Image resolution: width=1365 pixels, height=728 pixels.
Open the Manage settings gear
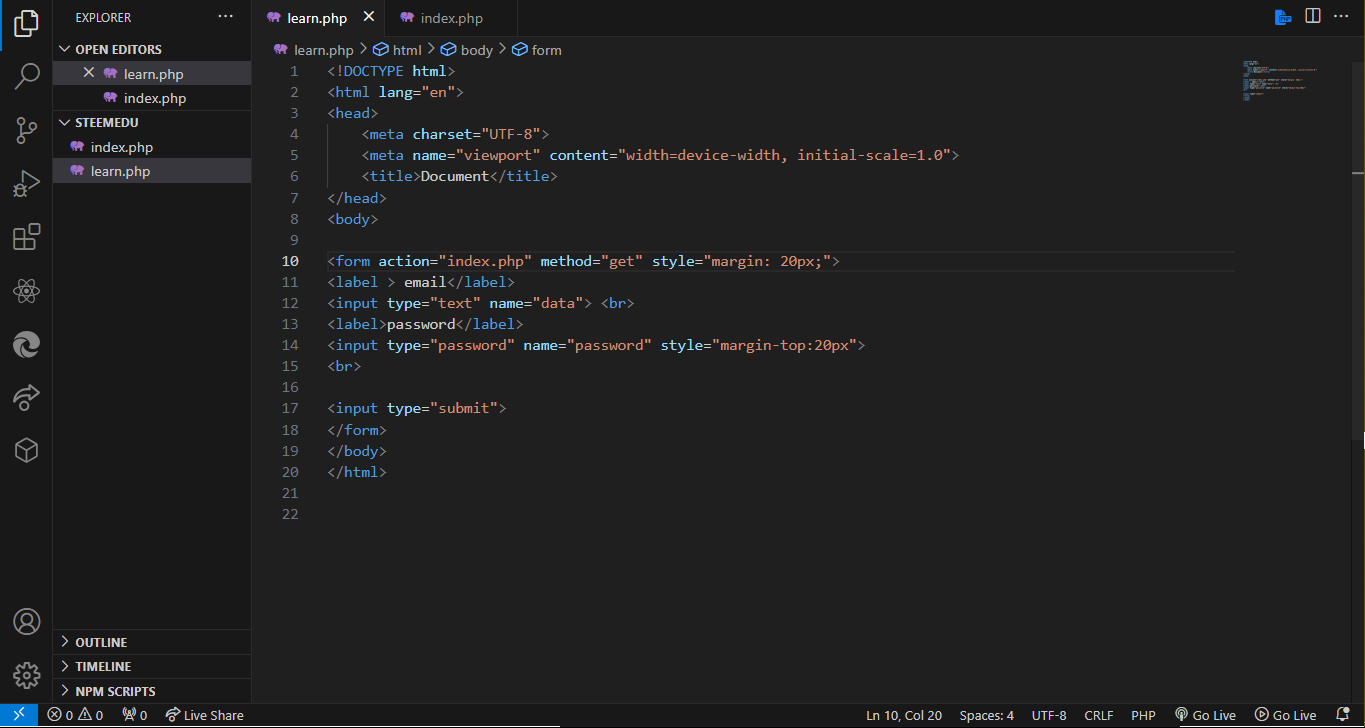26,674
